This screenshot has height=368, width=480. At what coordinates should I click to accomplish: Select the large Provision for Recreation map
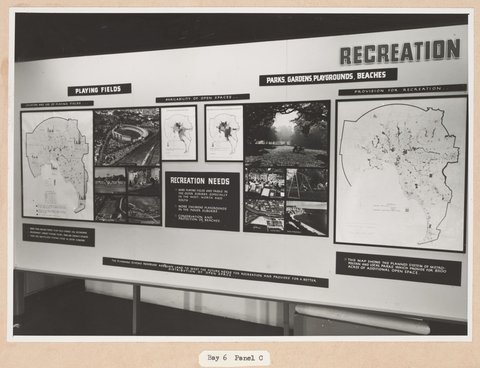coord(401,173)
